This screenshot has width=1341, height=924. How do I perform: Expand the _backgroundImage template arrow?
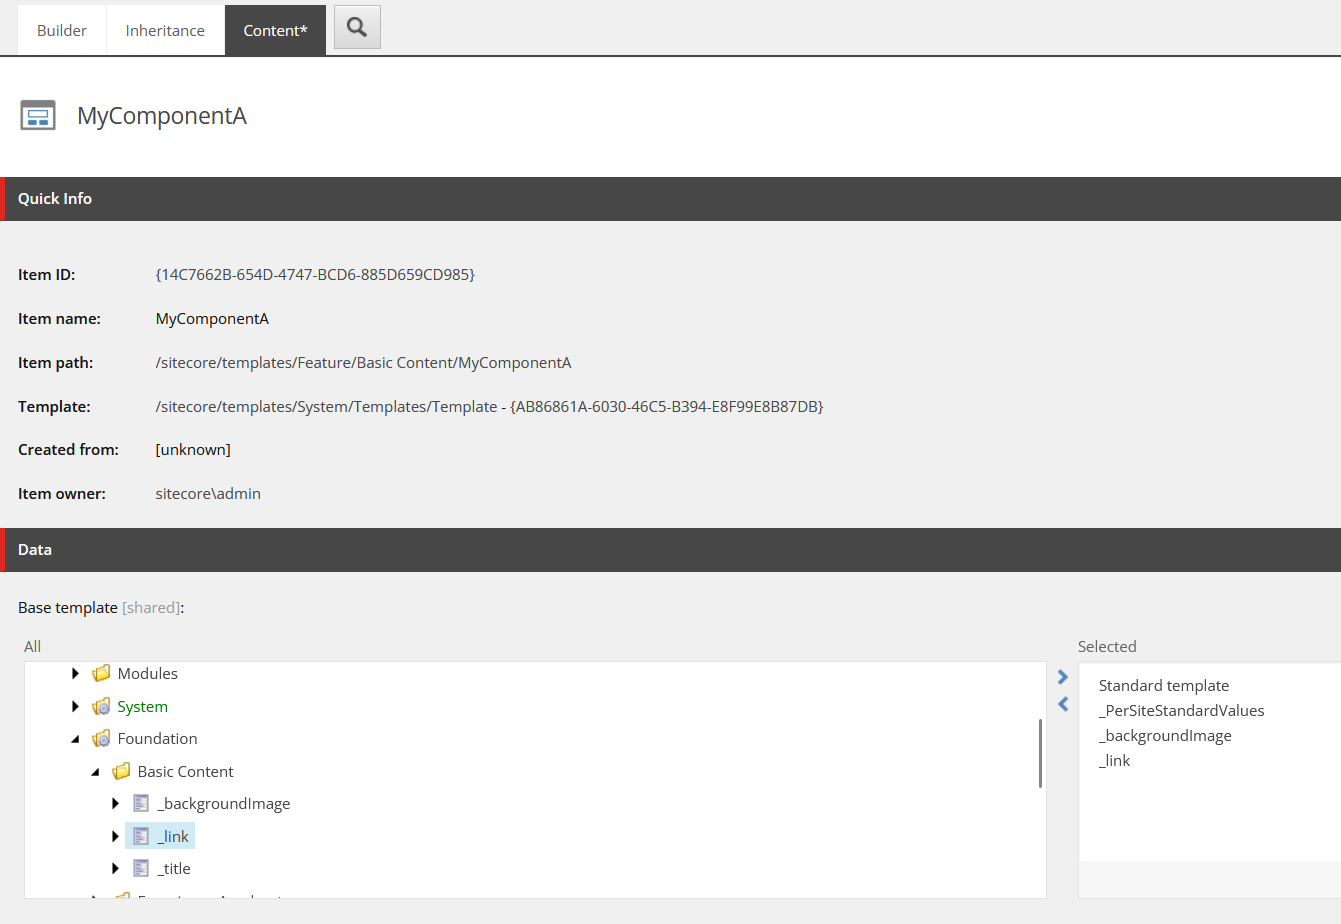pos(116,804)
